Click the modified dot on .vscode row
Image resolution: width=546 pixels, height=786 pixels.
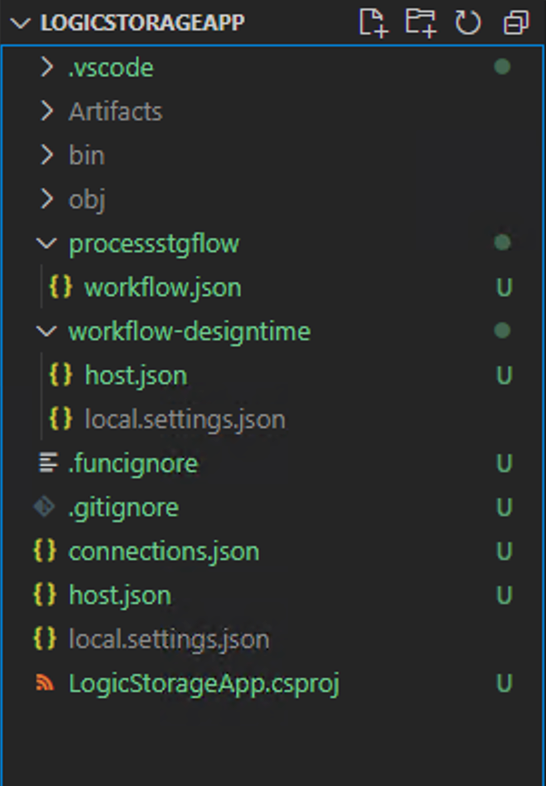(502, 67)
